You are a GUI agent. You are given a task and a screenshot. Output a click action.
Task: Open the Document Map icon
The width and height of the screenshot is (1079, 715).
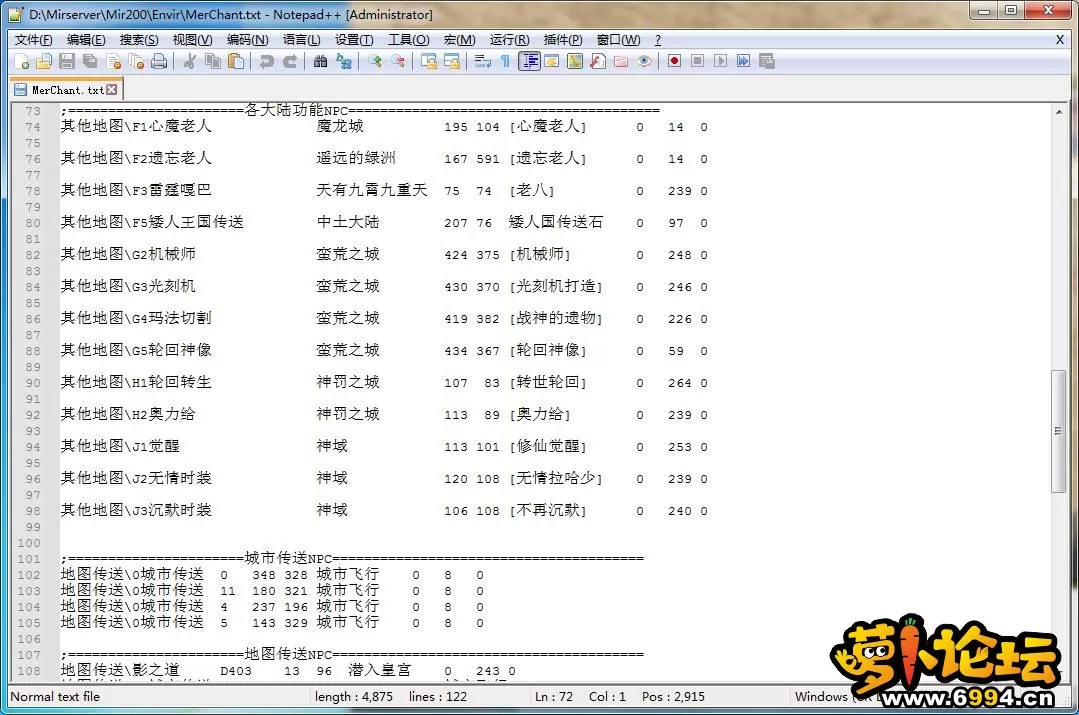[575, 61]
